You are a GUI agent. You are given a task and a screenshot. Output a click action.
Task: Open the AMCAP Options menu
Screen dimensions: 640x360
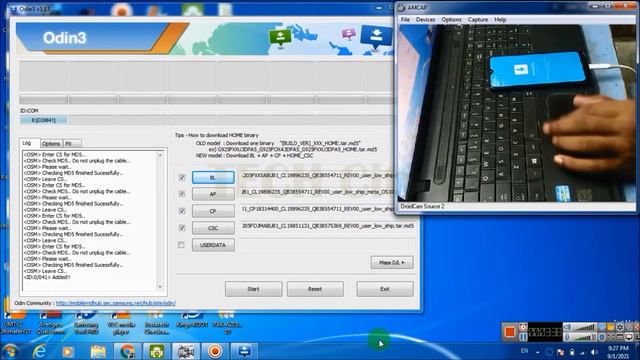pyautogui.click(x=451, y=20)
